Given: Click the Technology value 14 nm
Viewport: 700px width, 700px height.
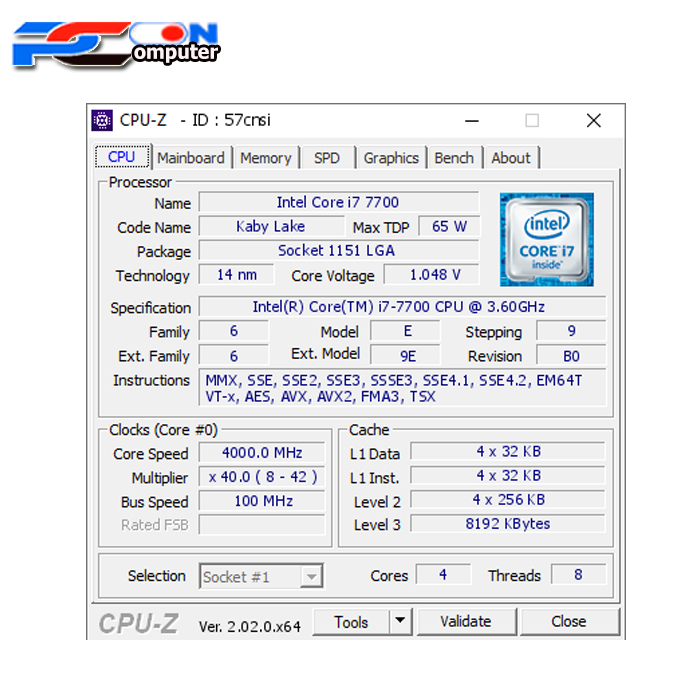Looking at the screenshot, I should click(x=236, y=275).
